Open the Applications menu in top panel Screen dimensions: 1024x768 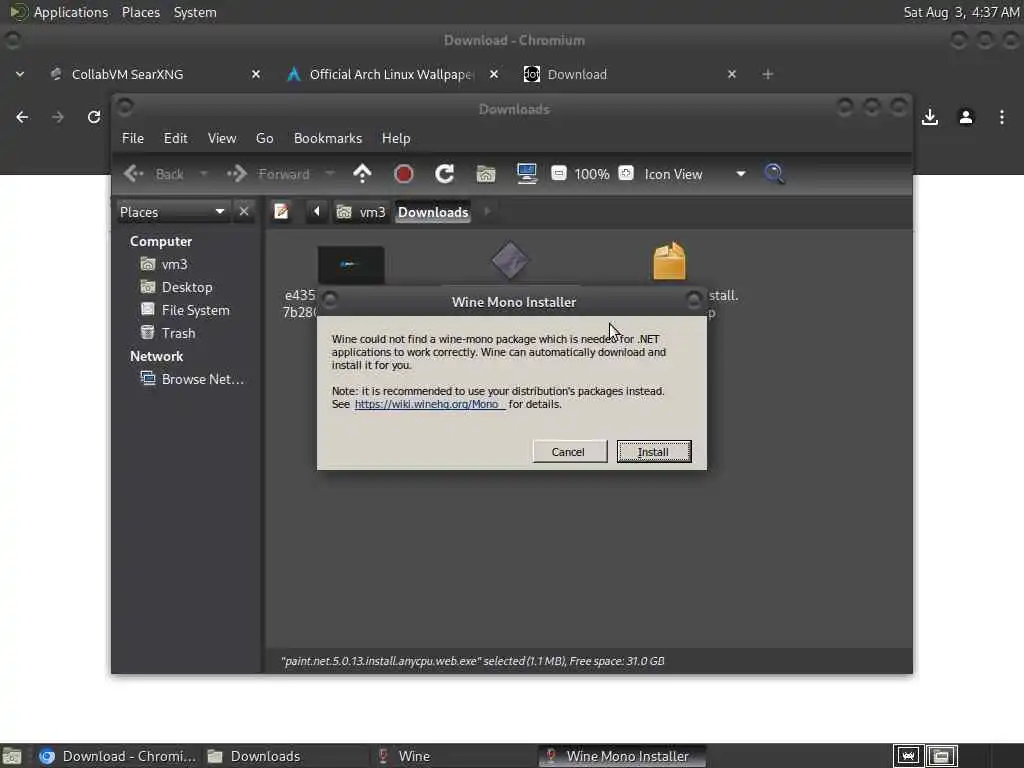tap(71, 12)
